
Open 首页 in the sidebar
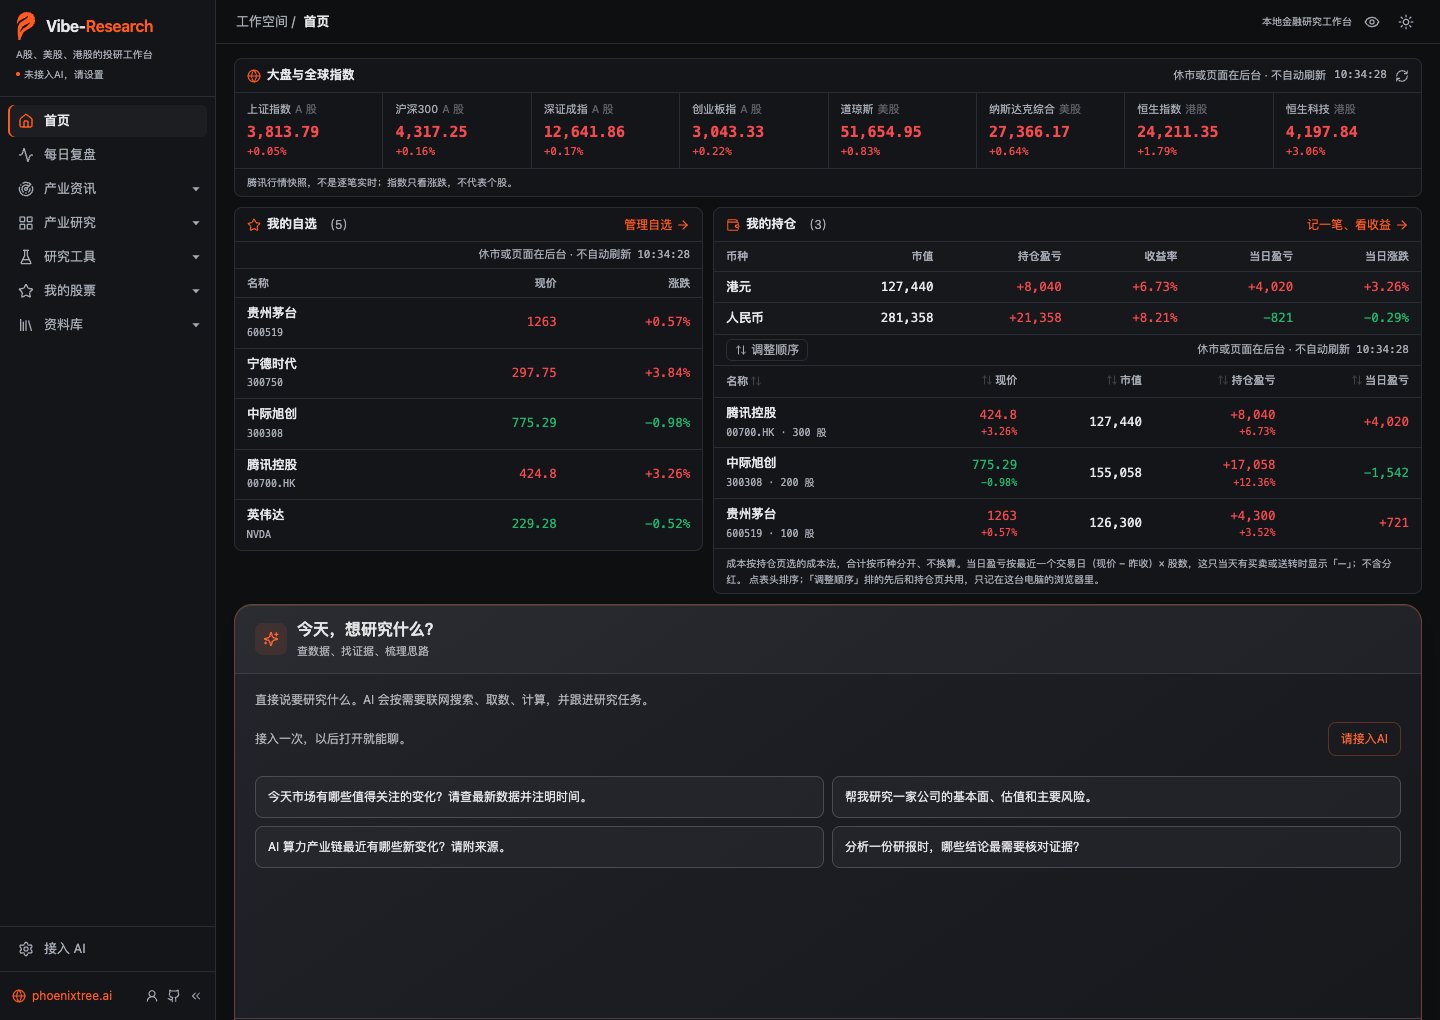(107, 121)
